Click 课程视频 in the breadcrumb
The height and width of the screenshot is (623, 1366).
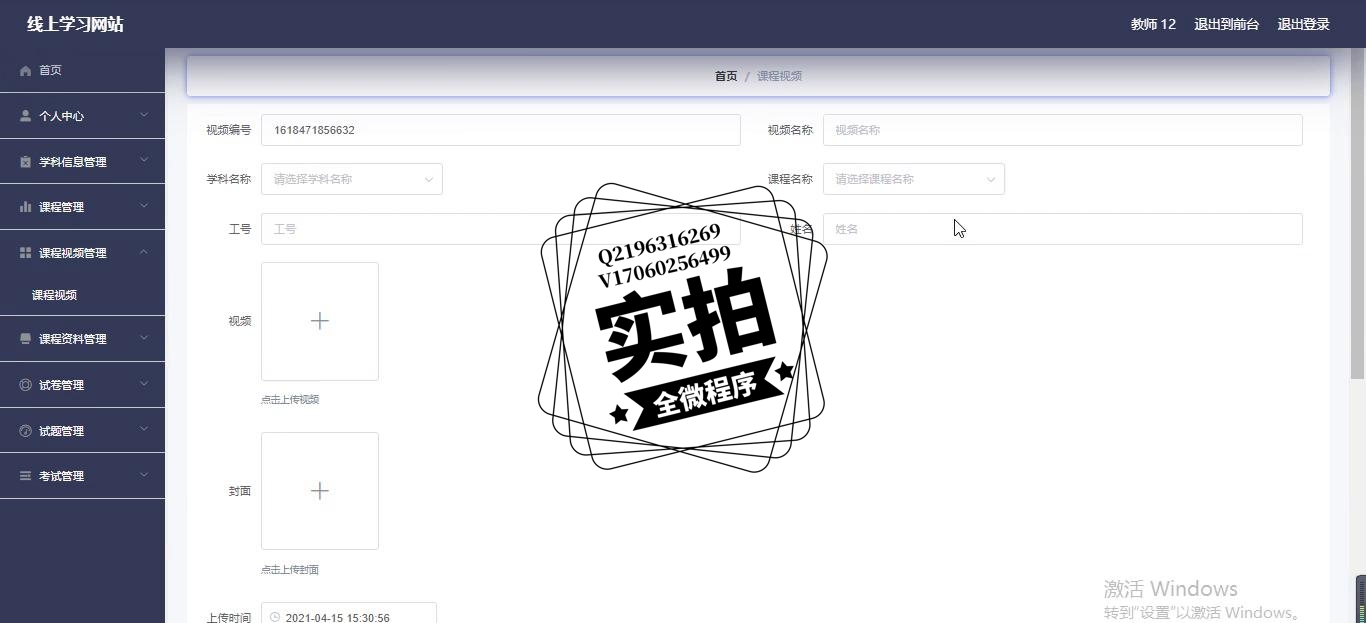pyautogui.click(x=779, y=76)
